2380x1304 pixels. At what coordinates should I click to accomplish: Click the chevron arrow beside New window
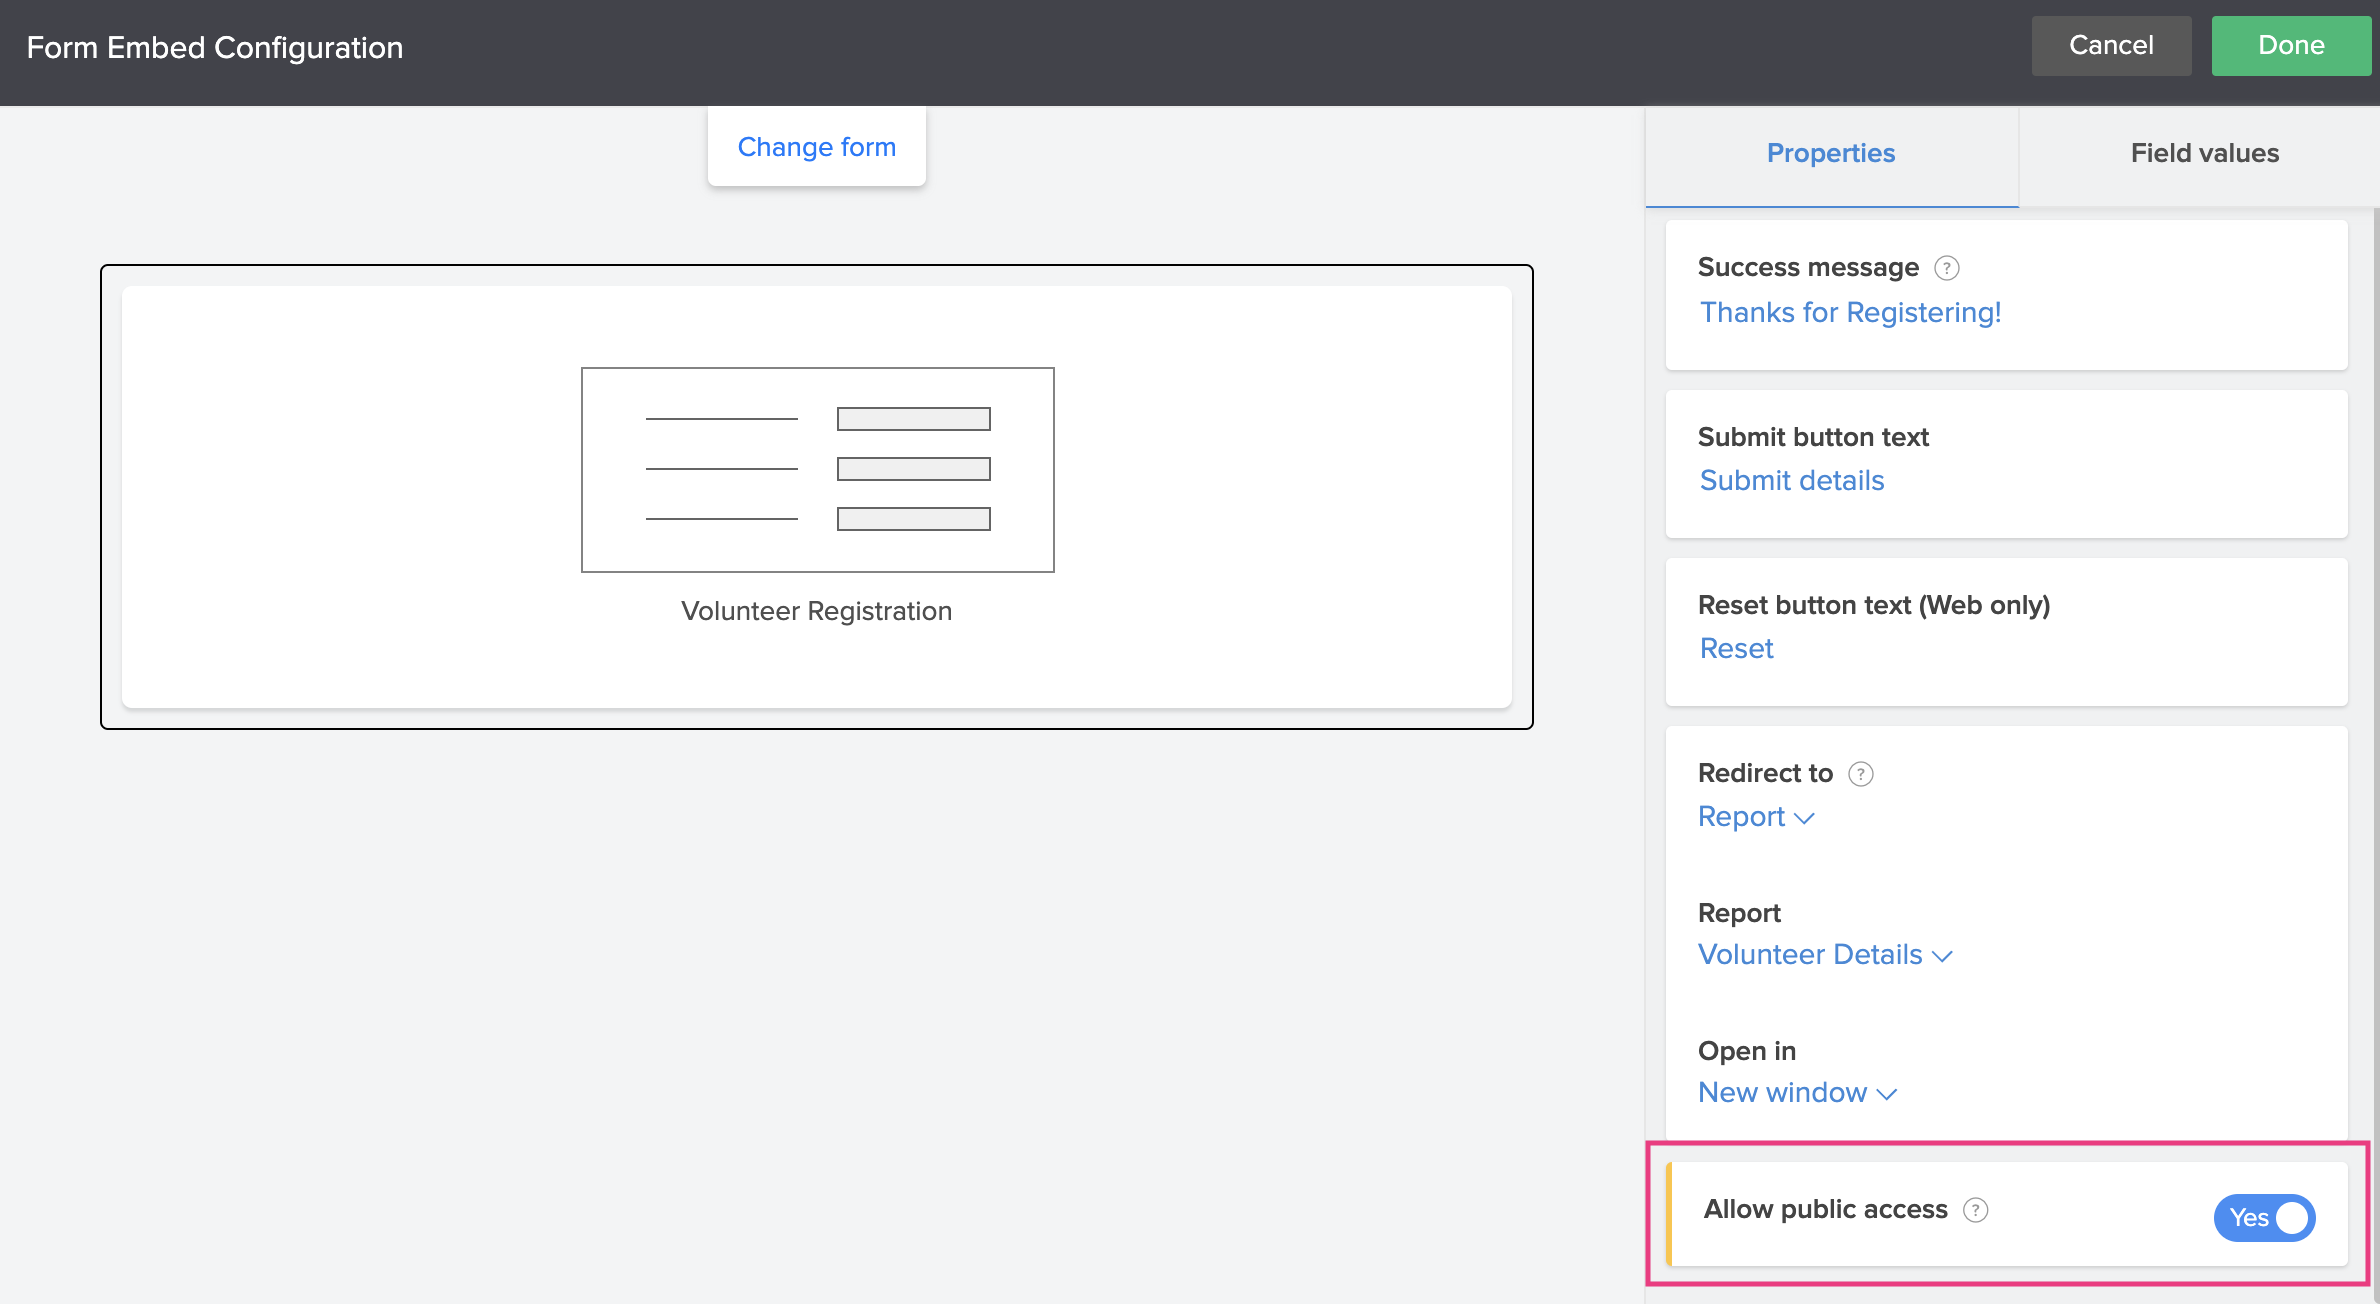coord(1887,1094)
